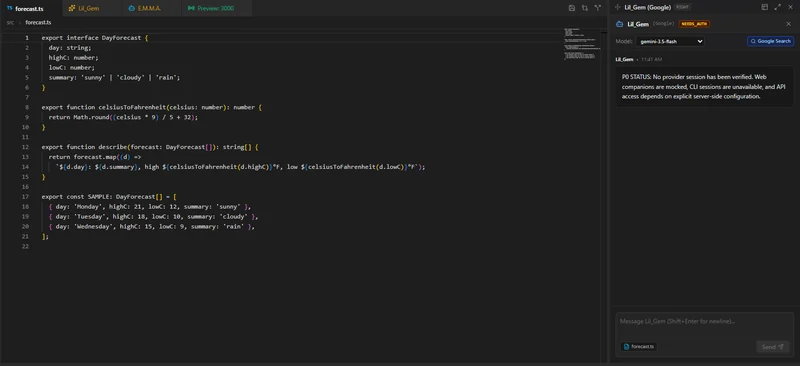Click the NEEDS_AUTH status badge

coord(694,24)
